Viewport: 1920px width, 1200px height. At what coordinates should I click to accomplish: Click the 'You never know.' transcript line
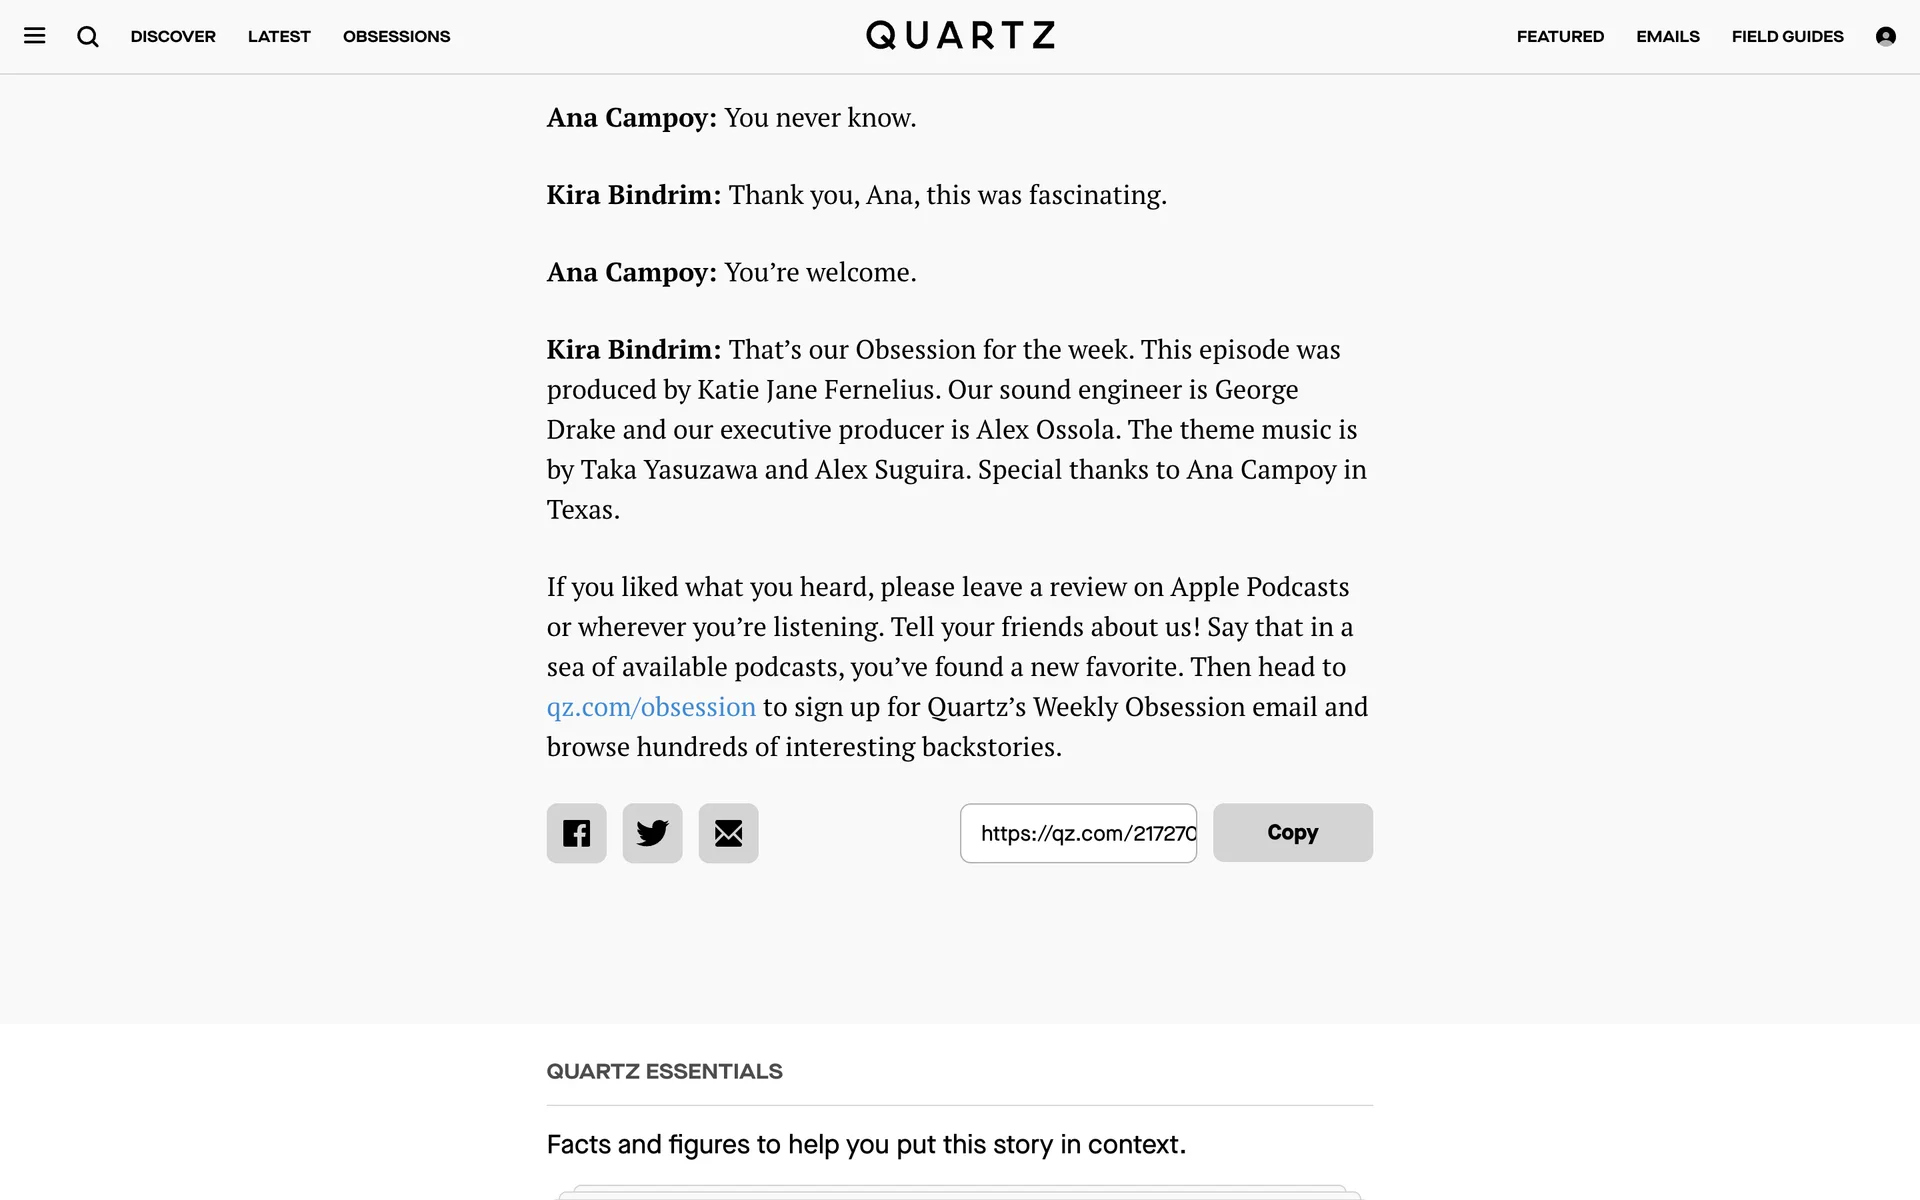820,118
